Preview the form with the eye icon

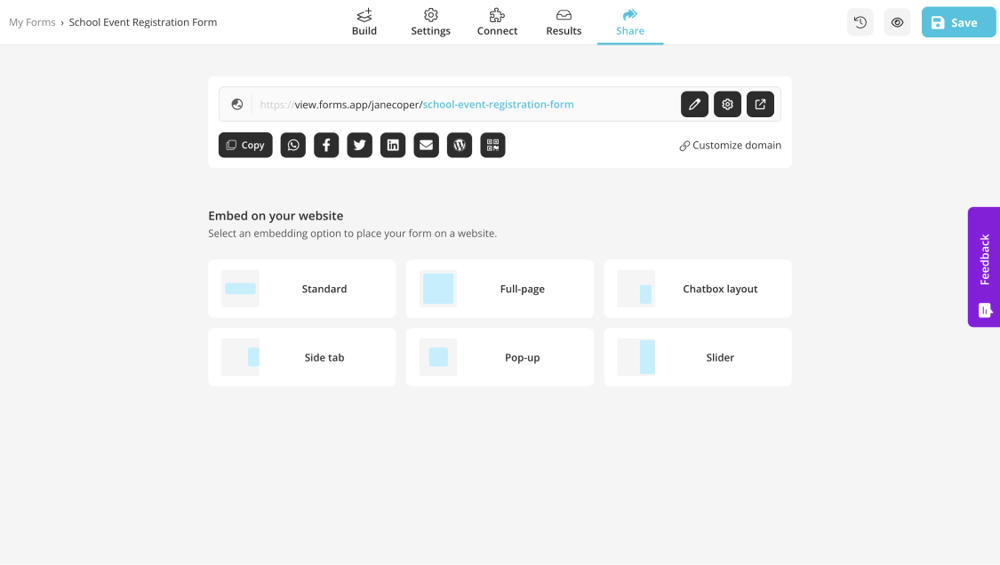pyautogui.click(x=897, y=22)
